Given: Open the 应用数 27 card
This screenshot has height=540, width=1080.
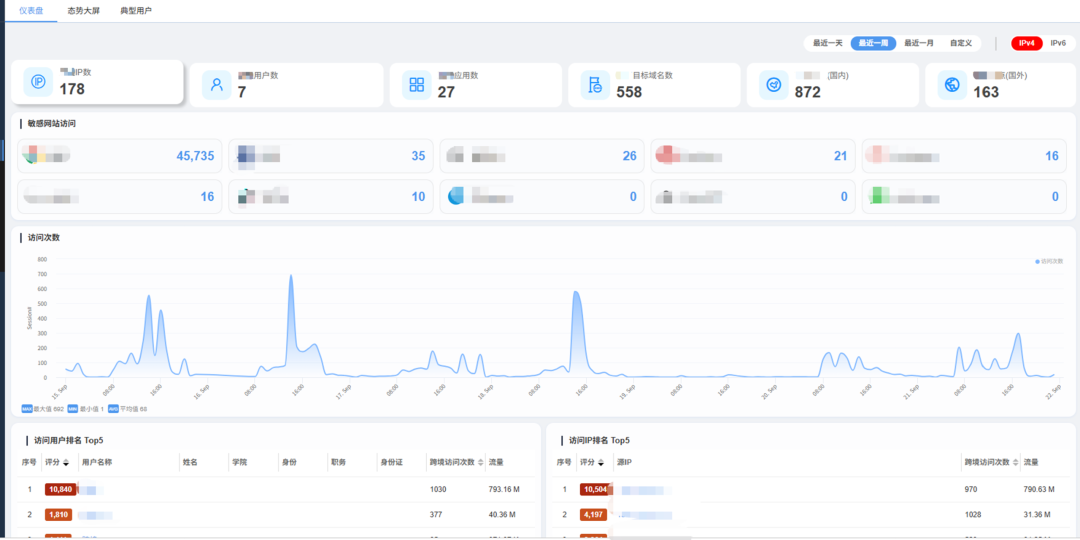Looking at the screenshot, I should (475, 85).
